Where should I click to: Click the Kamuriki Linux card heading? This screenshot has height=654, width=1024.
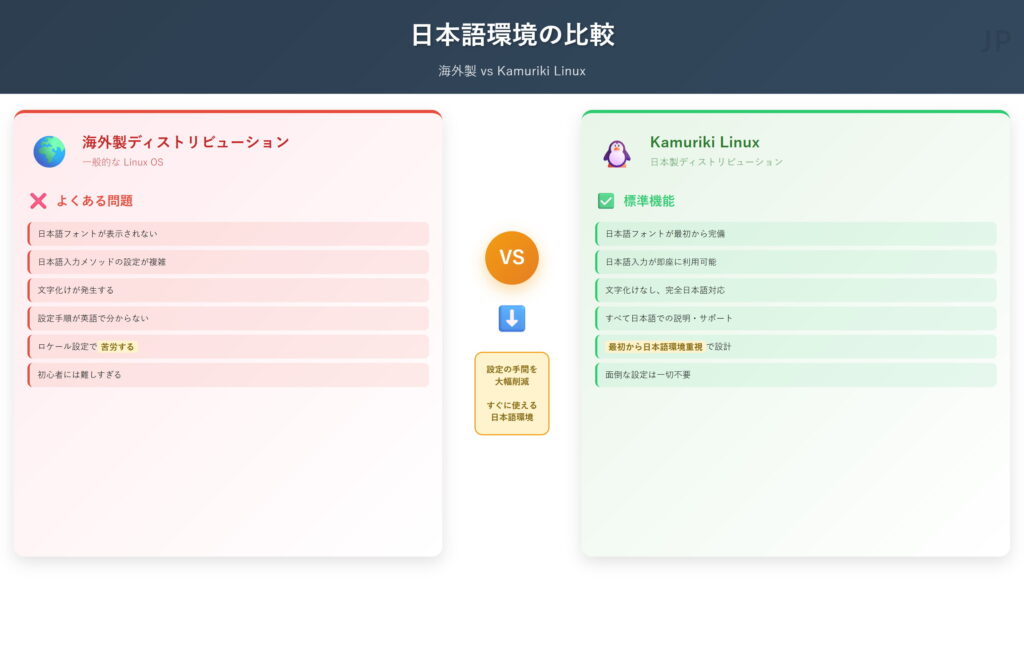click(704, 142)
